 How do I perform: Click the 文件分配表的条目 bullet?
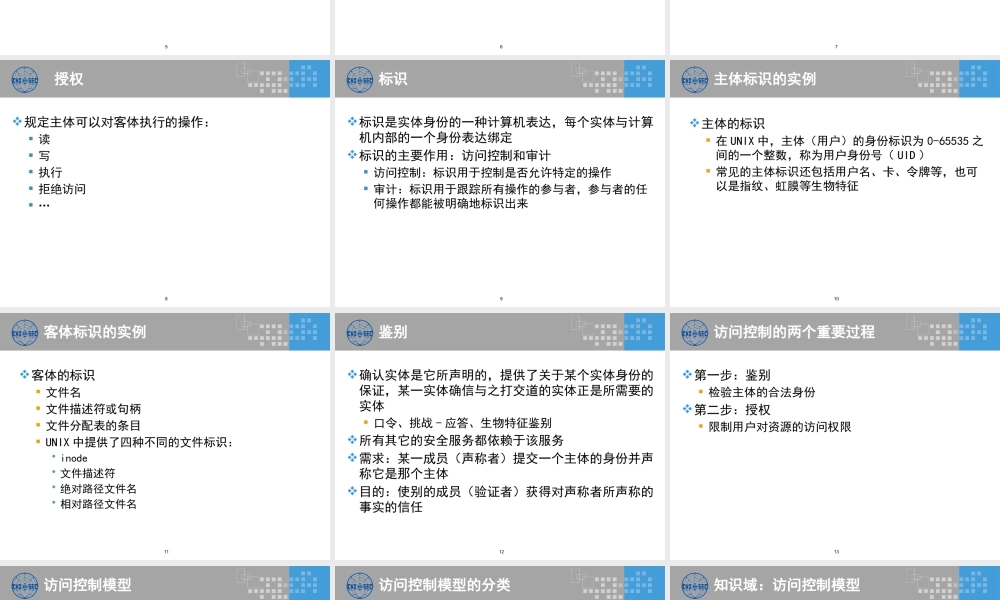coord(93,425)
